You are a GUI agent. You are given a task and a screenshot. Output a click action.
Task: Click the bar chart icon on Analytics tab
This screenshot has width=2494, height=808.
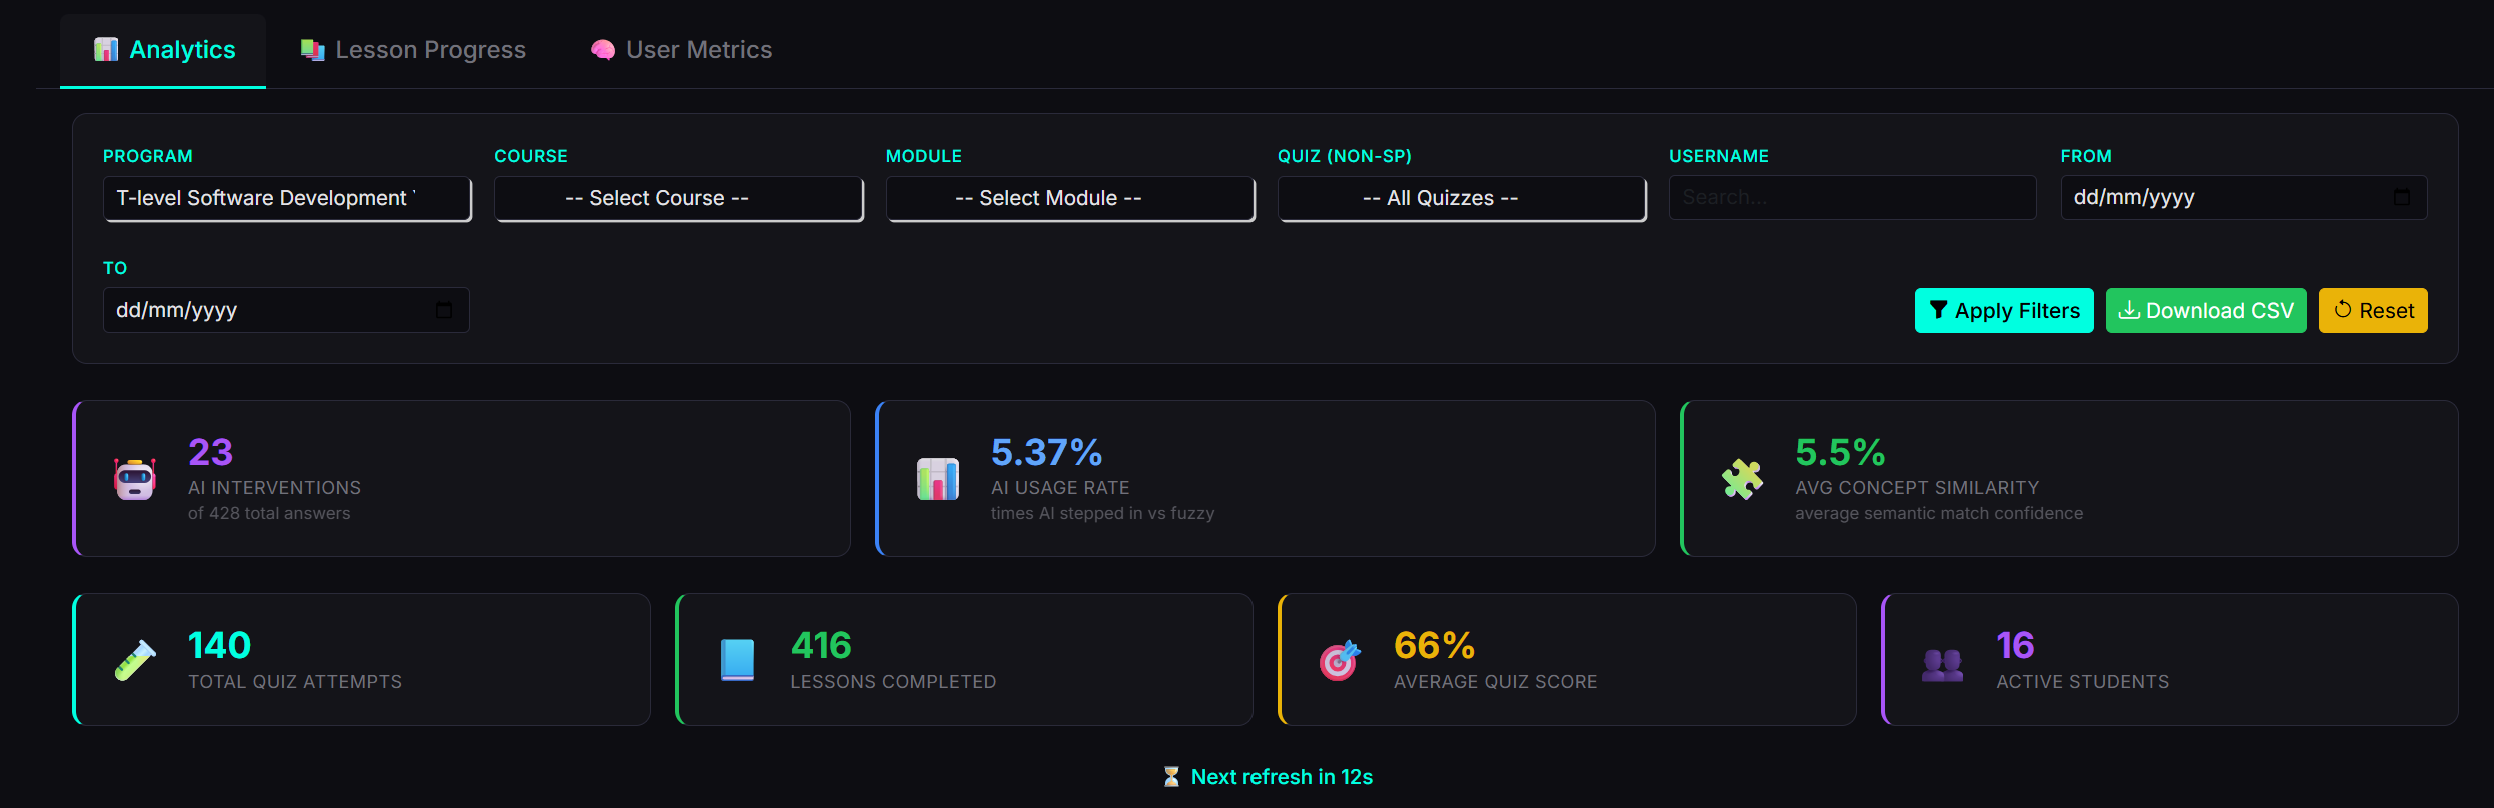(106, 50)
